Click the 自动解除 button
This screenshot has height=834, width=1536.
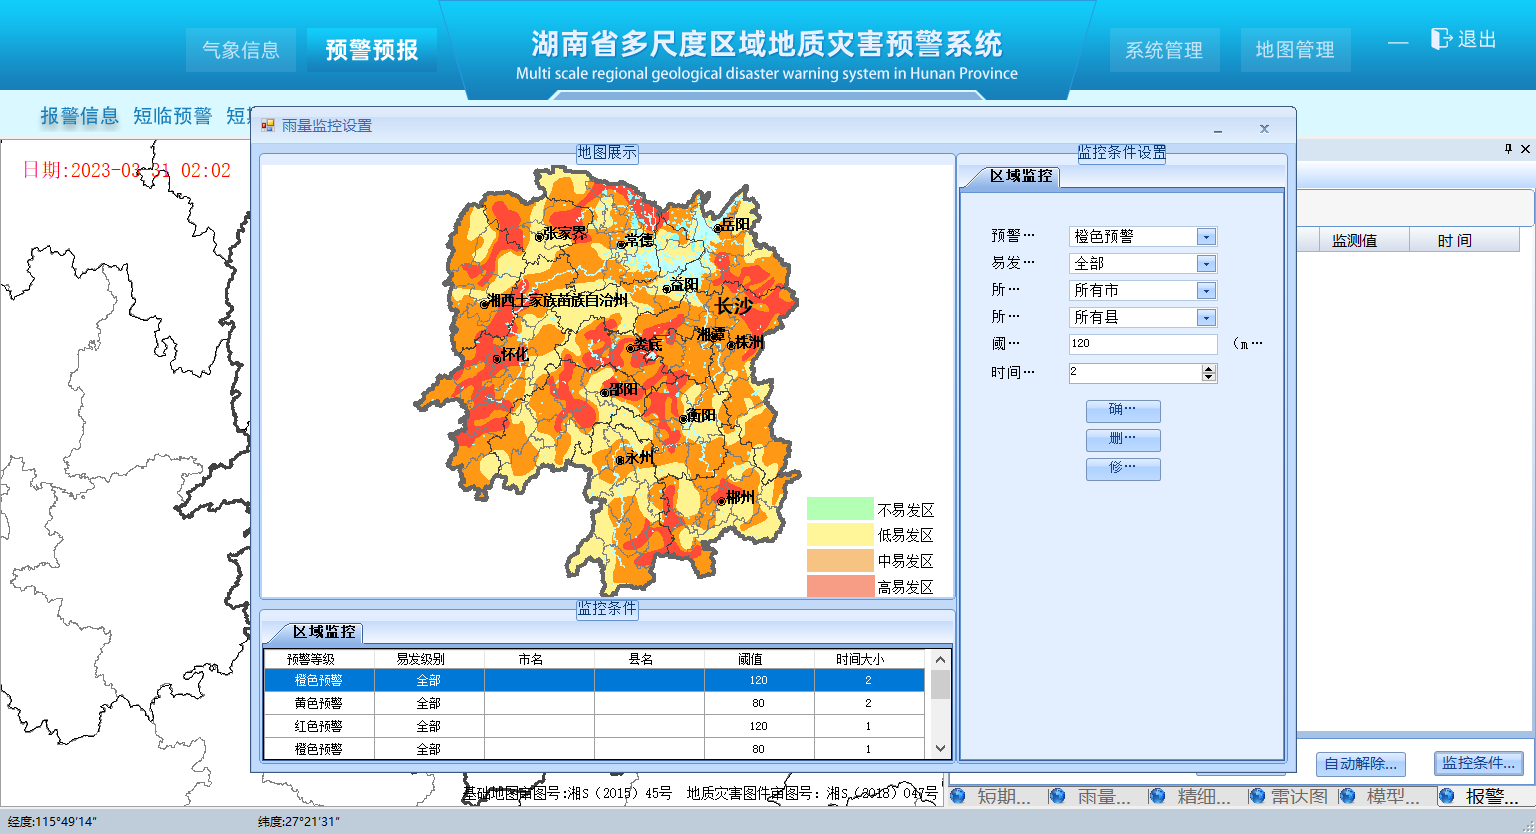1360,764
